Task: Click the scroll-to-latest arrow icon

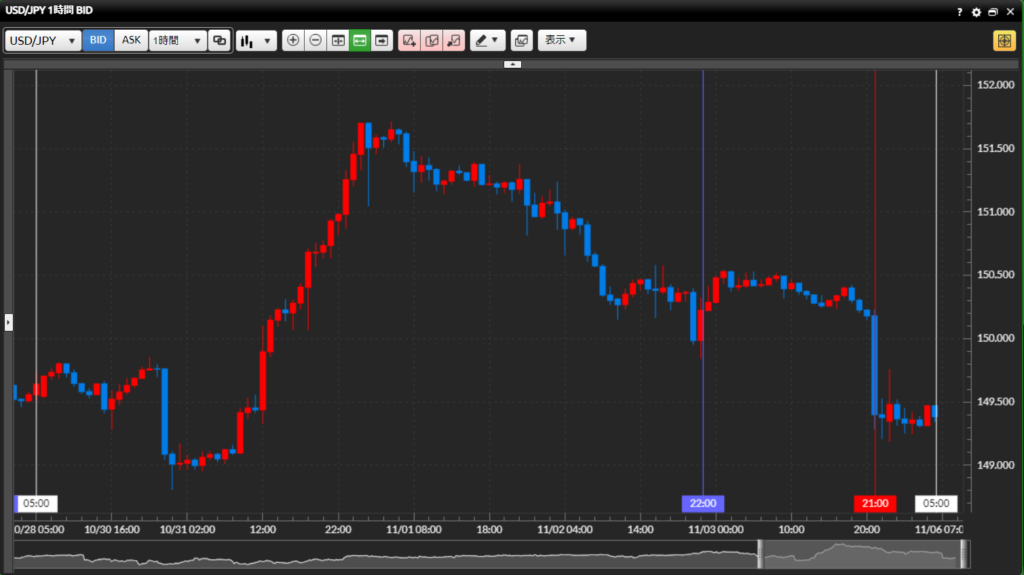Action: (381, 41)
